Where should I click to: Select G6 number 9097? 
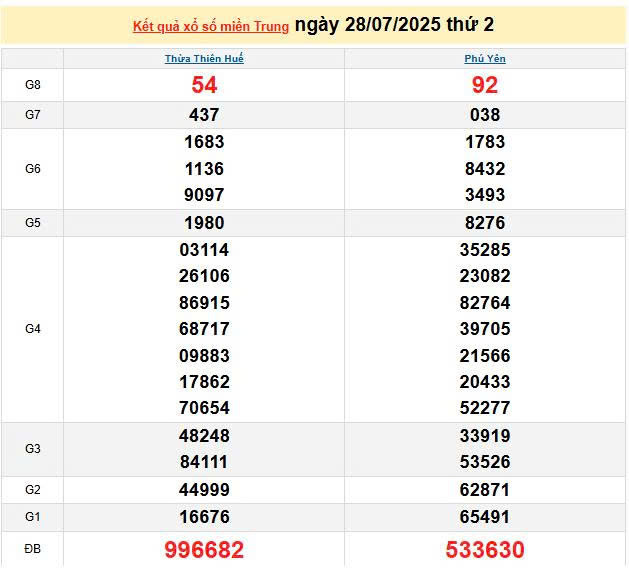(x=204, y=195)
